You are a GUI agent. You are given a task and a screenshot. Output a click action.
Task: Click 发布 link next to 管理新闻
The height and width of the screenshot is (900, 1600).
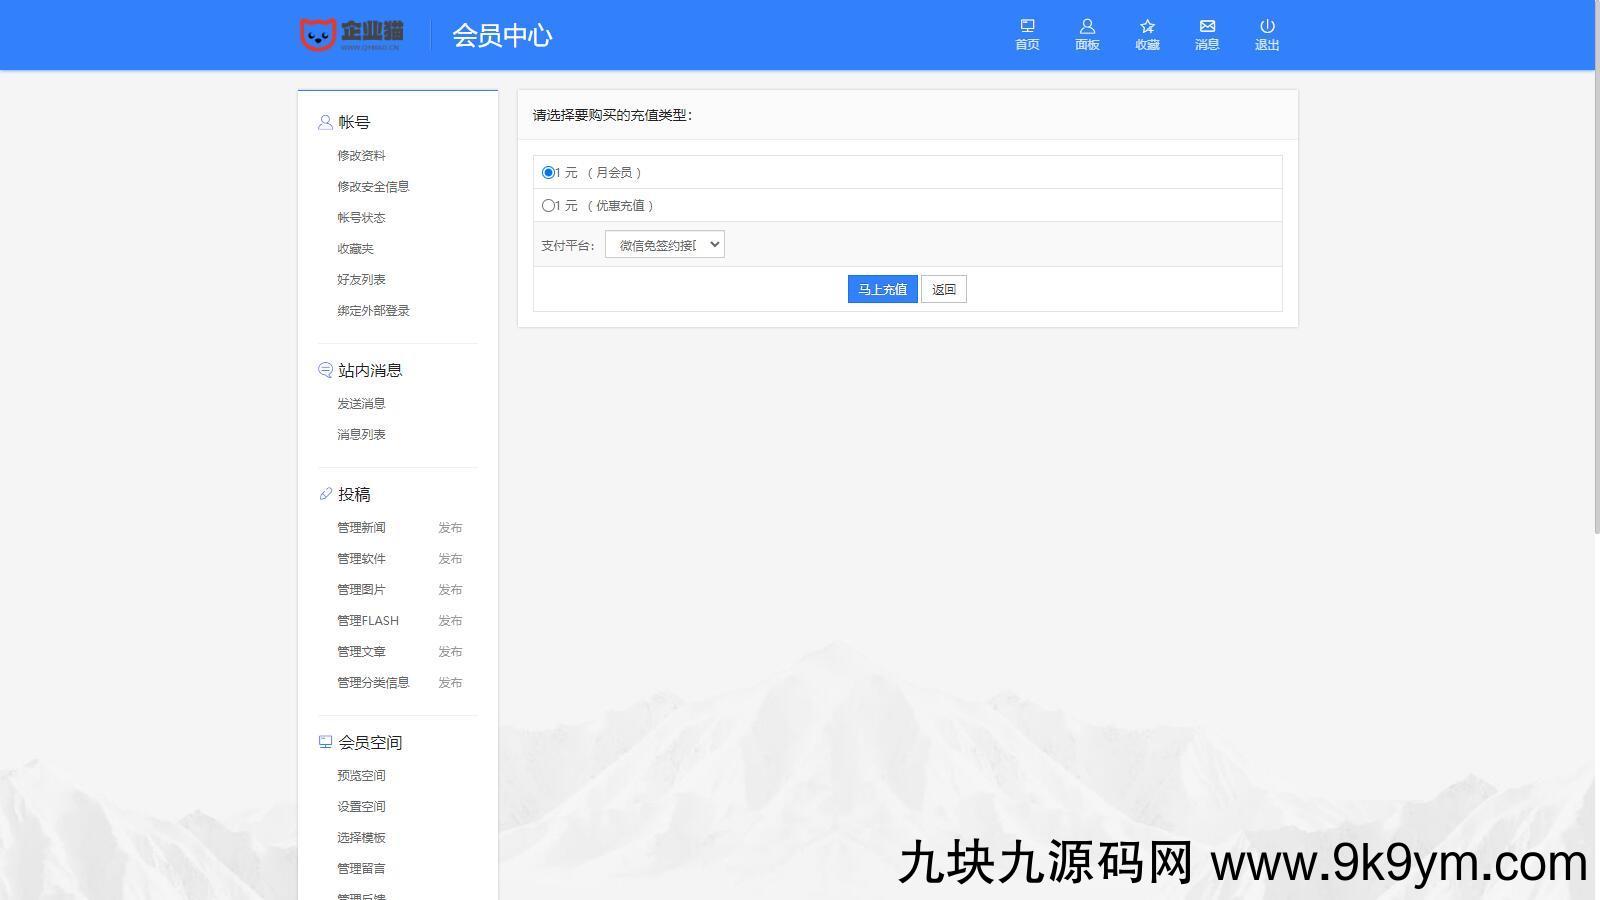tap(450, 528)
